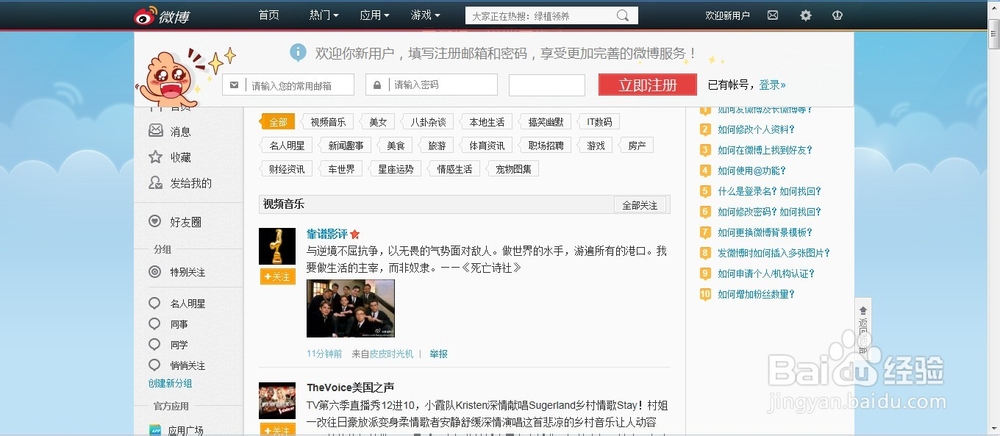1000x436 pixels.
Task: Select the 视频音乐 category tag
Action: coord(327,122)
